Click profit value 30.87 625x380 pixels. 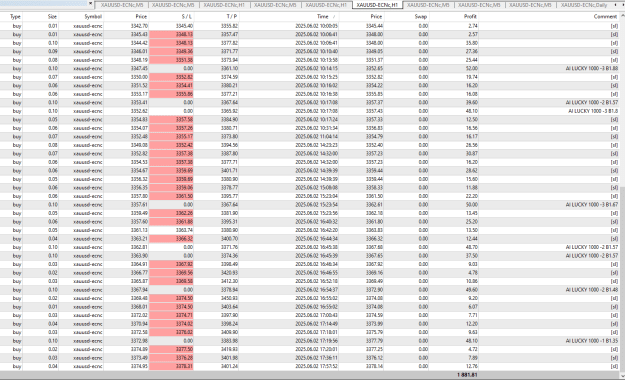(472, 154)
